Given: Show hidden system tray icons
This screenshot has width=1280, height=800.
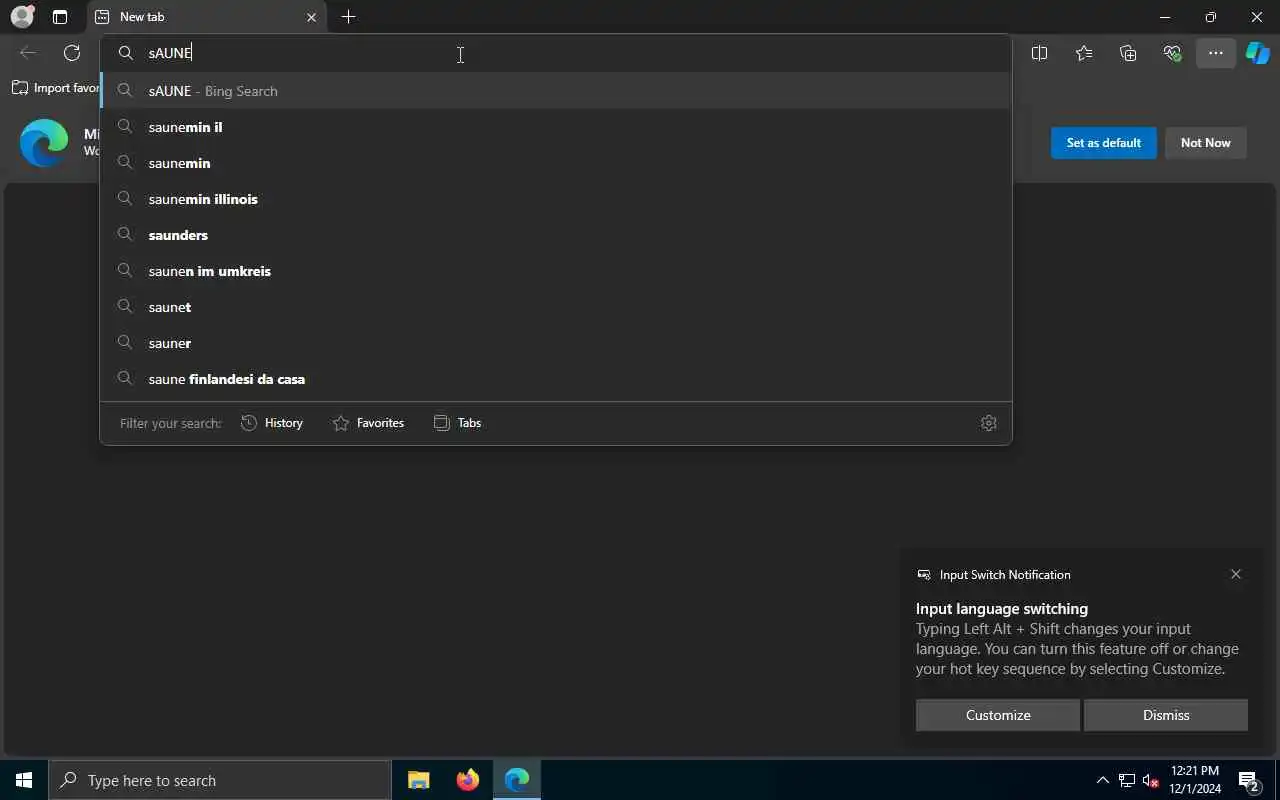Looking at the screenshot, I should pos(1103,780).
